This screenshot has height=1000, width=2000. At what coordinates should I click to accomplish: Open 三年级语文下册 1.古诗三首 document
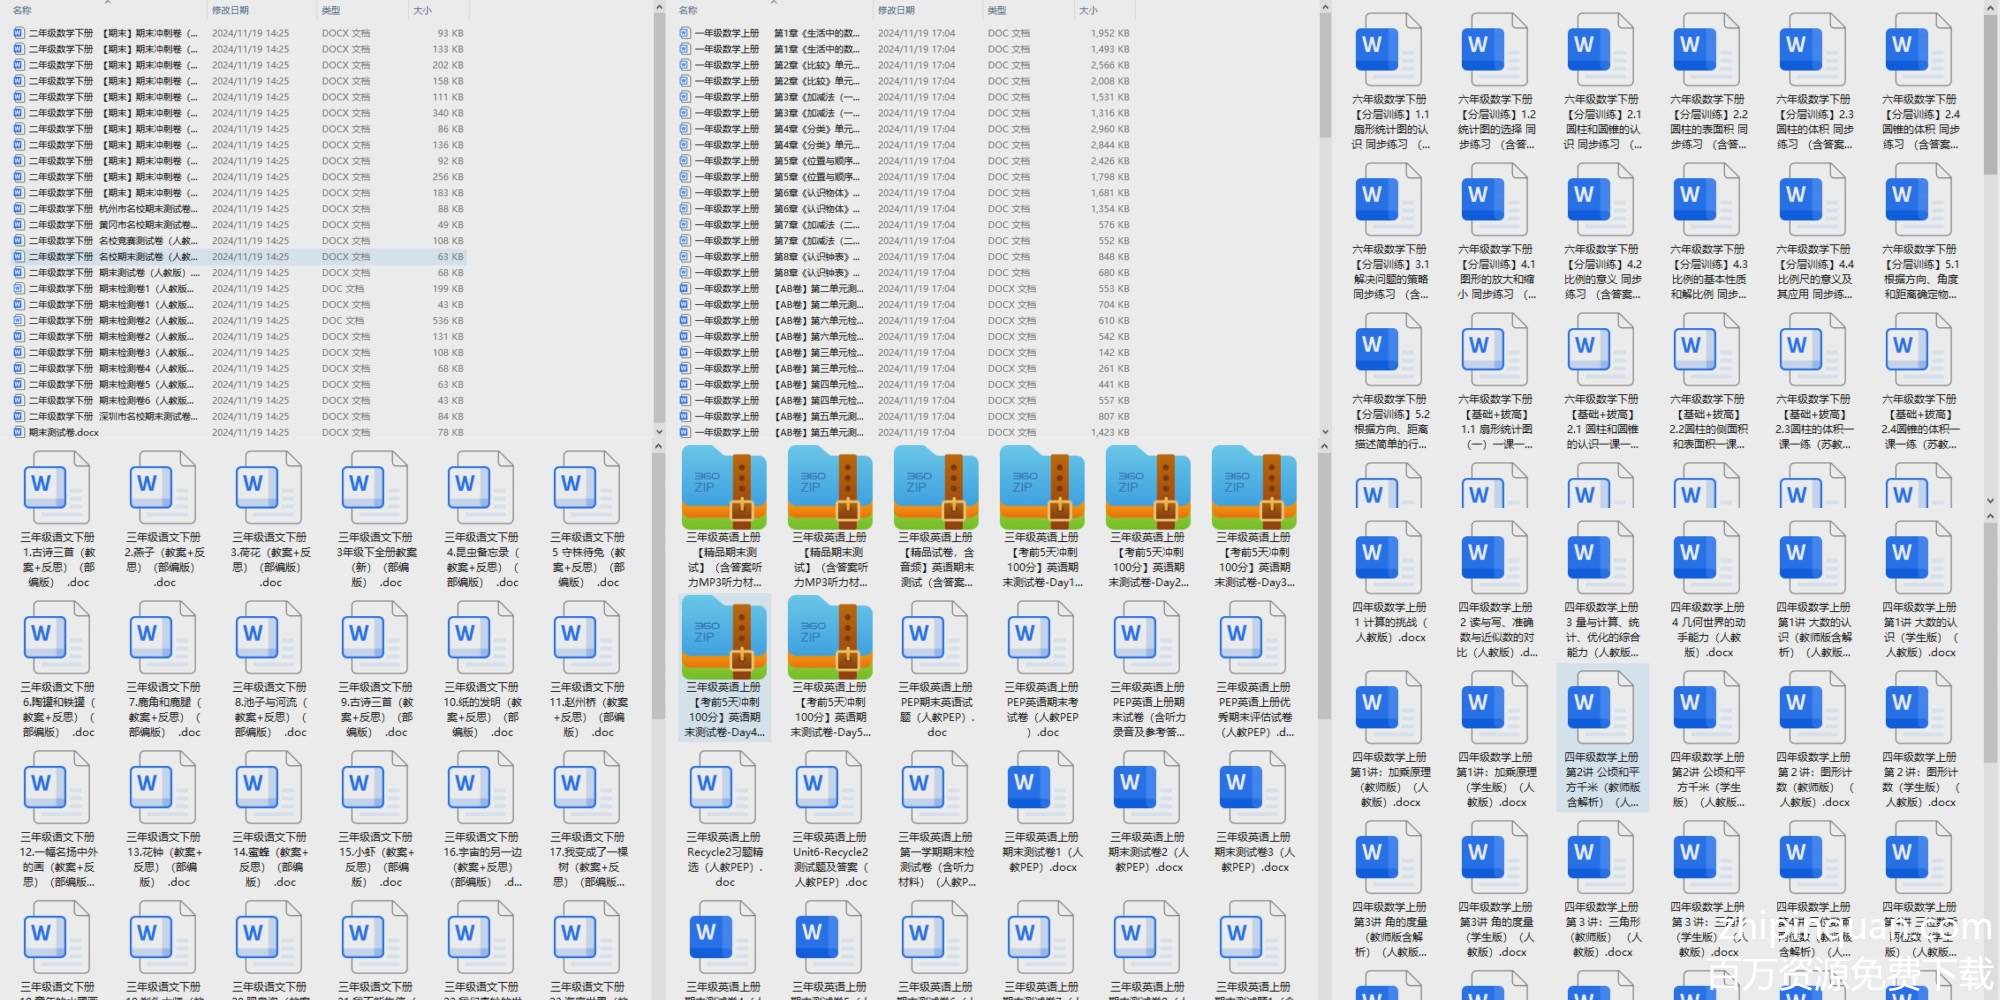pyautogui.click(x=58, y=490)
